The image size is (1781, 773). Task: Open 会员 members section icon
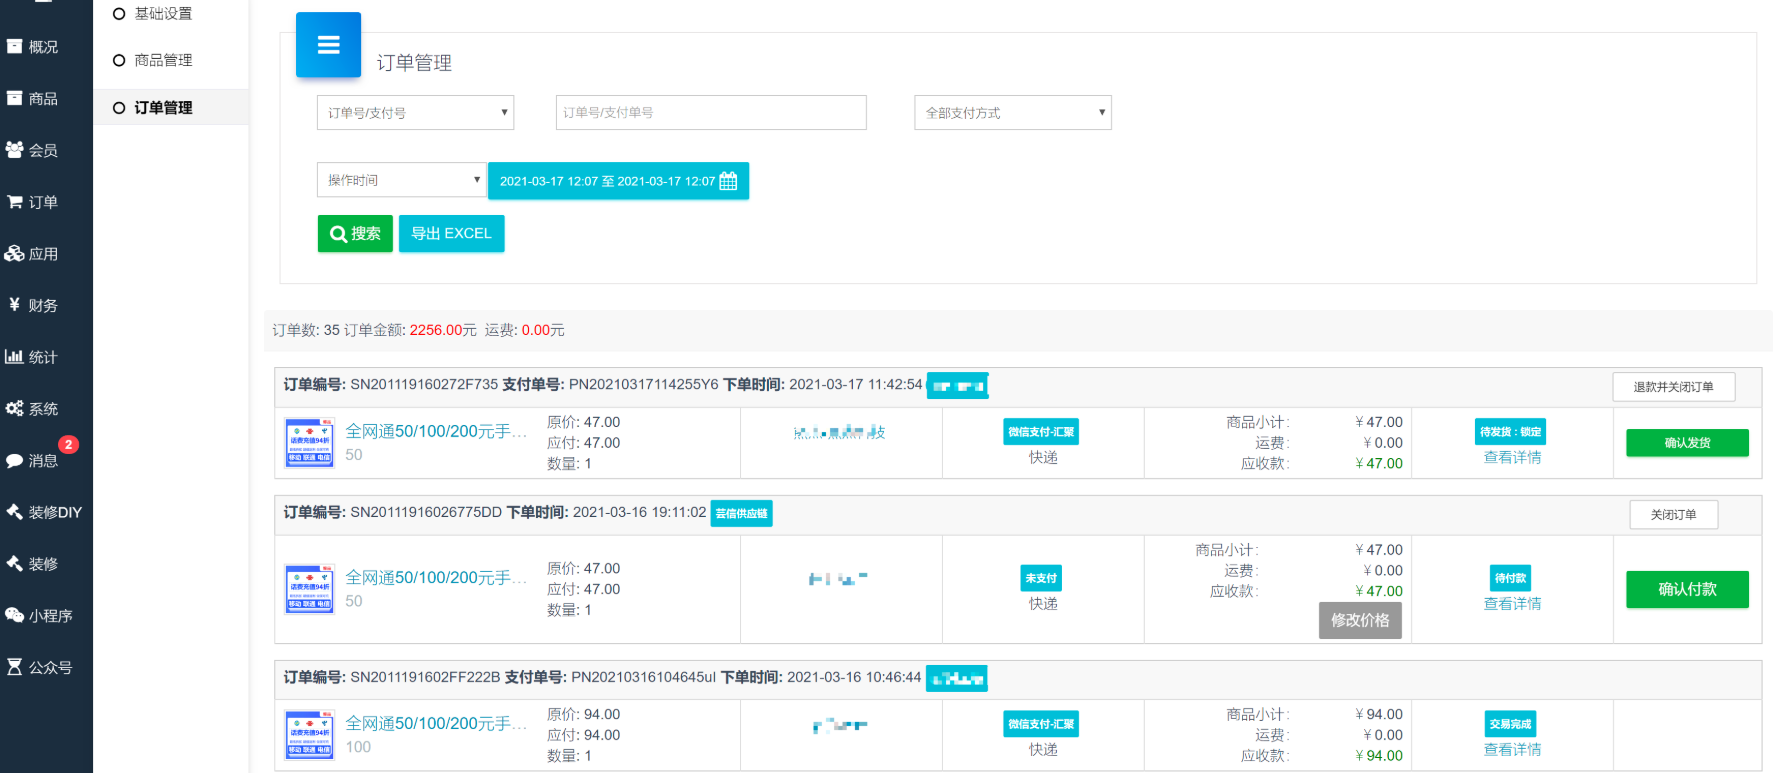coord(15,150)
